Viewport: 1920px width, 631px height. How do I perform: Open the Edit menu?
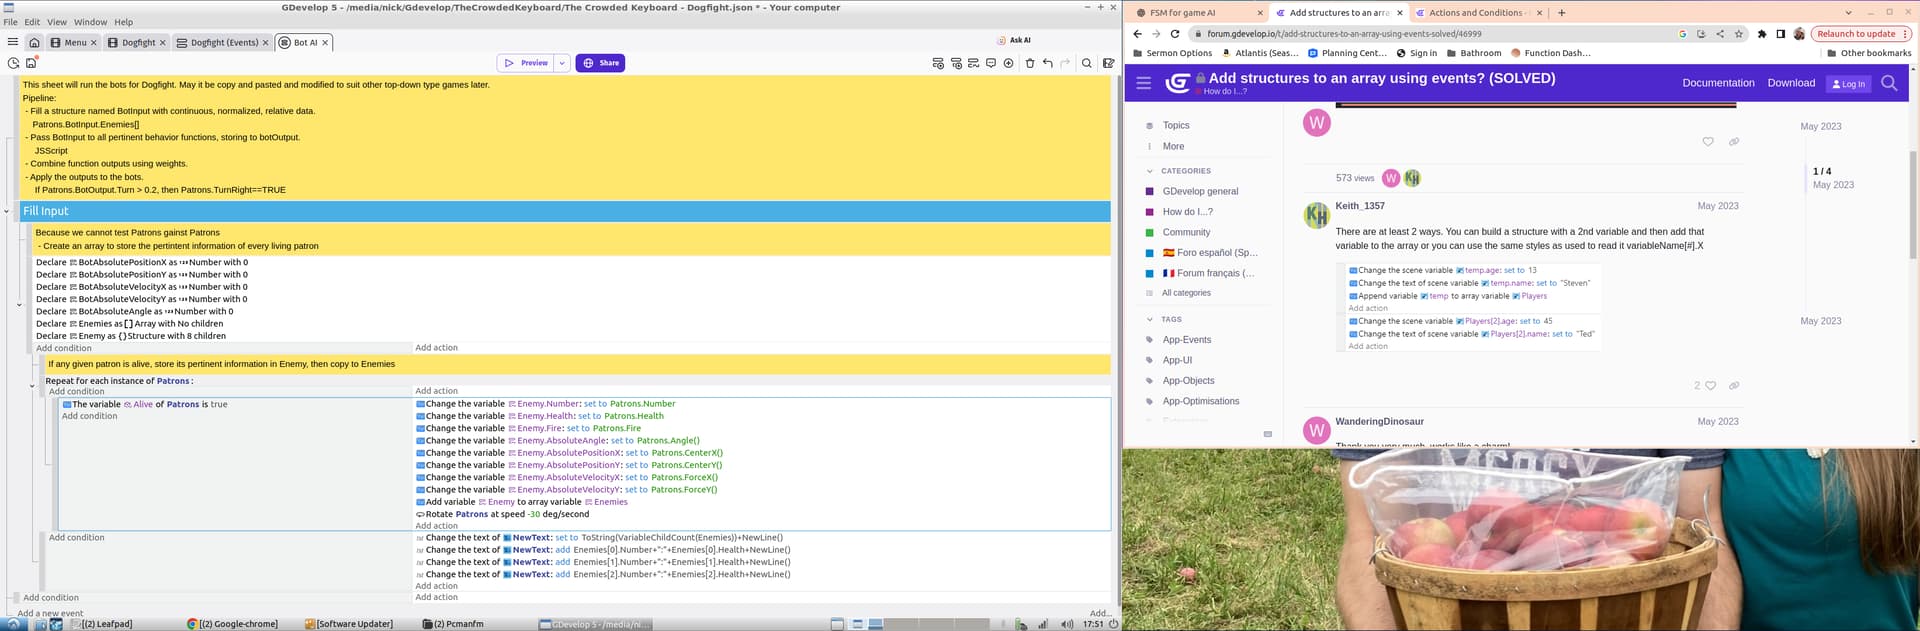[x=32, y=22]
